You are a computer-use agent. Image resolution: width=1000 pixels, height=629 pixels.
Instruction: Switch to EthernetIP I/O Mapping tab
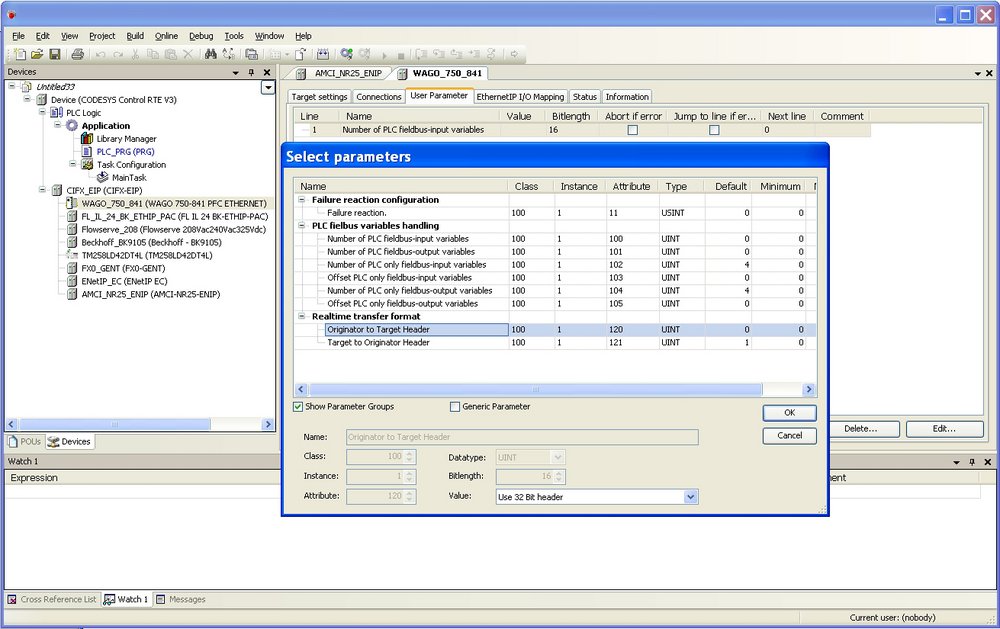[x=520, y=97]
